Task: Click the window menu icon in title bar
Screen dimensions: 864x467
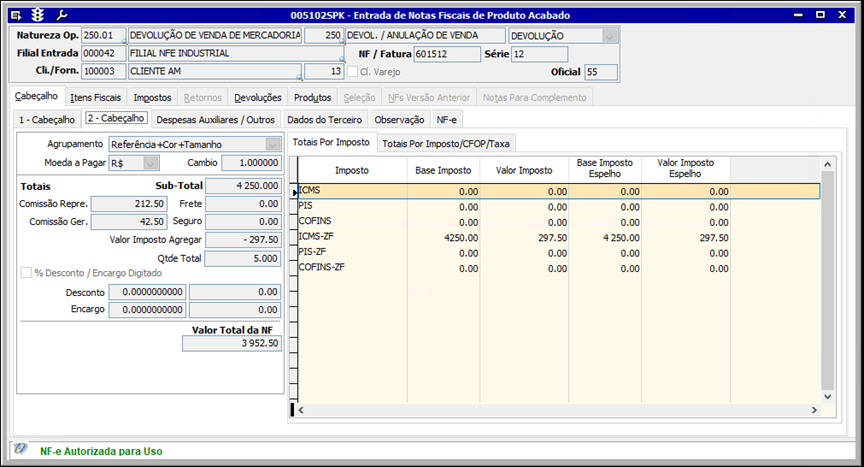Action: (x=15, y=15)
